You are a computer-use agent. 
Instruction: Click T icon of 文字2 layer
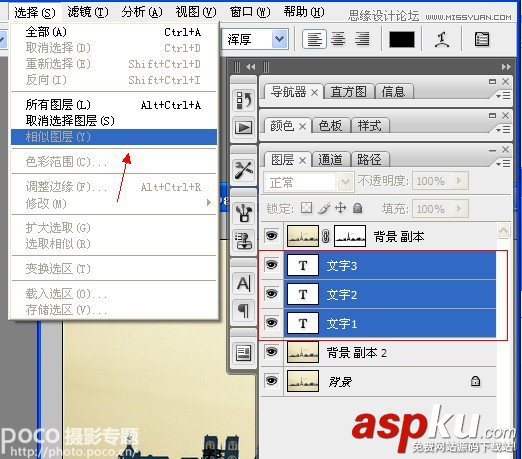[303, 294]
